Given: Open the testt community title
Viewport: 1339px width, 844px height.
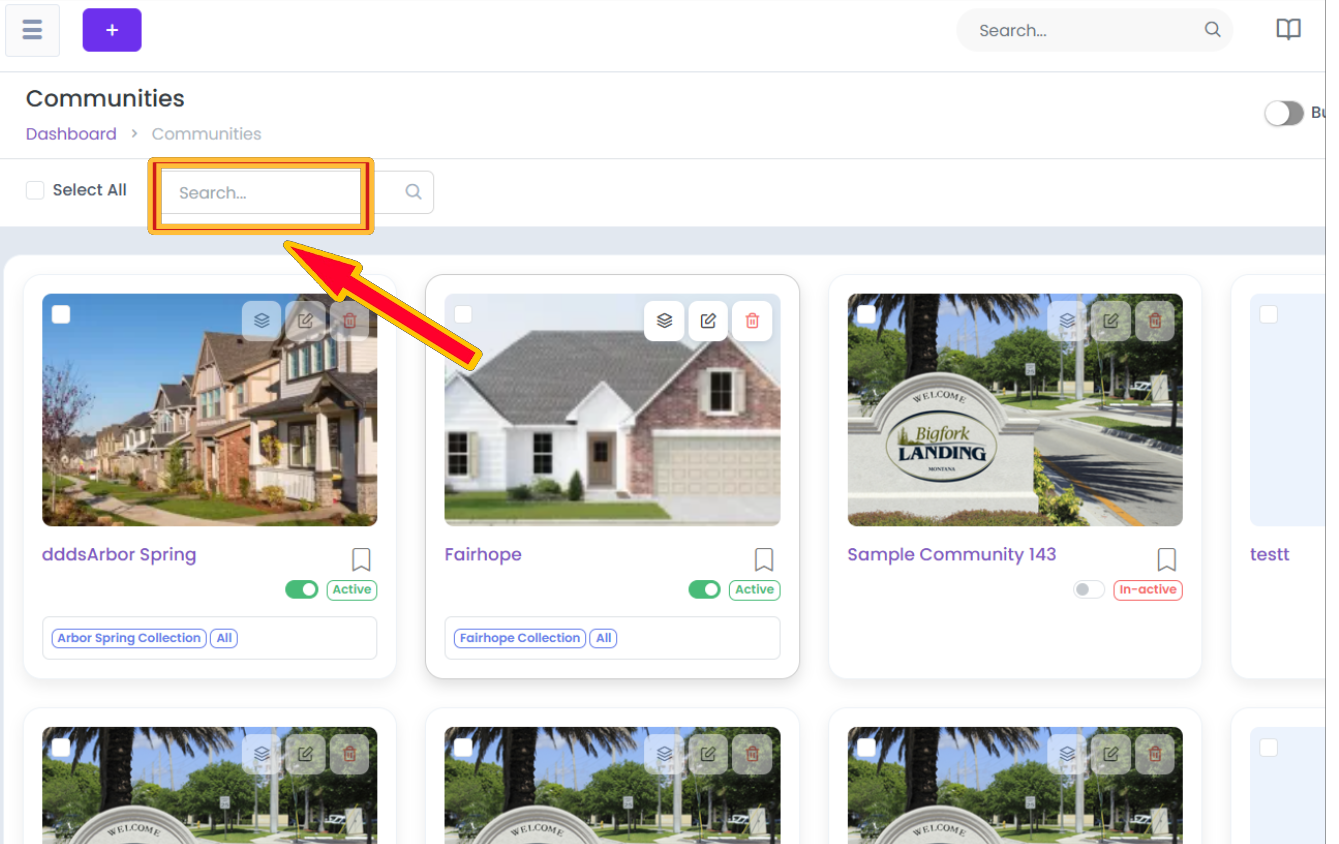Looking at the screenshot, I should coord(1270,555).
